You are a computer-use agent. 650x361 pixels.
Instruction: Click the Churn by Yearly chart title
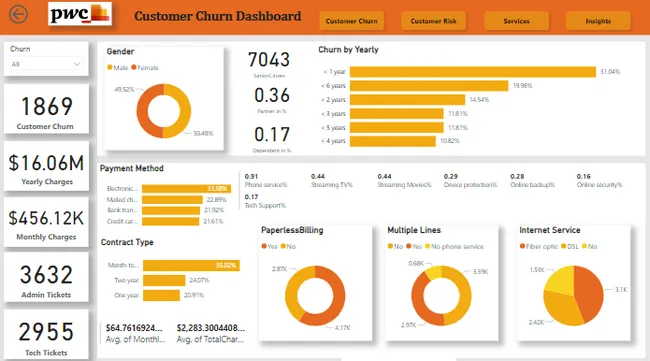(x=348, y=50)
